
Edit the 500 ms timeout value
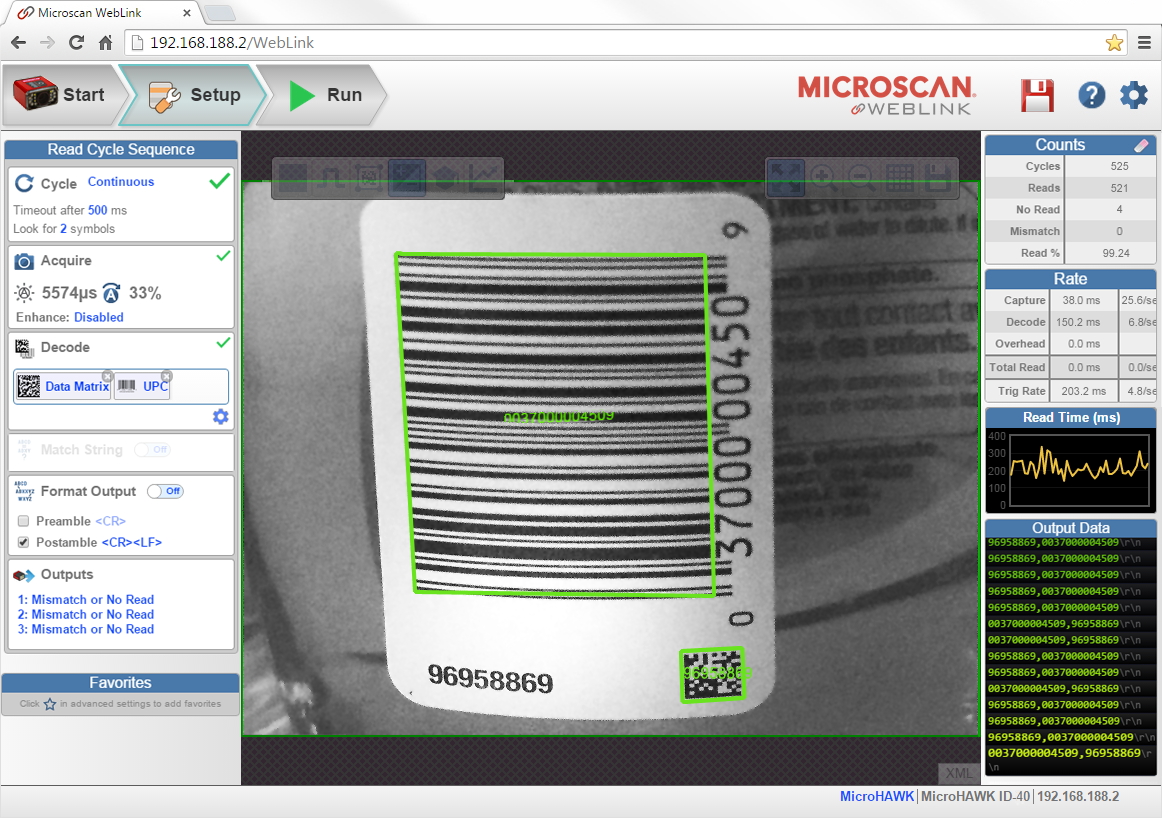point(97,210)
